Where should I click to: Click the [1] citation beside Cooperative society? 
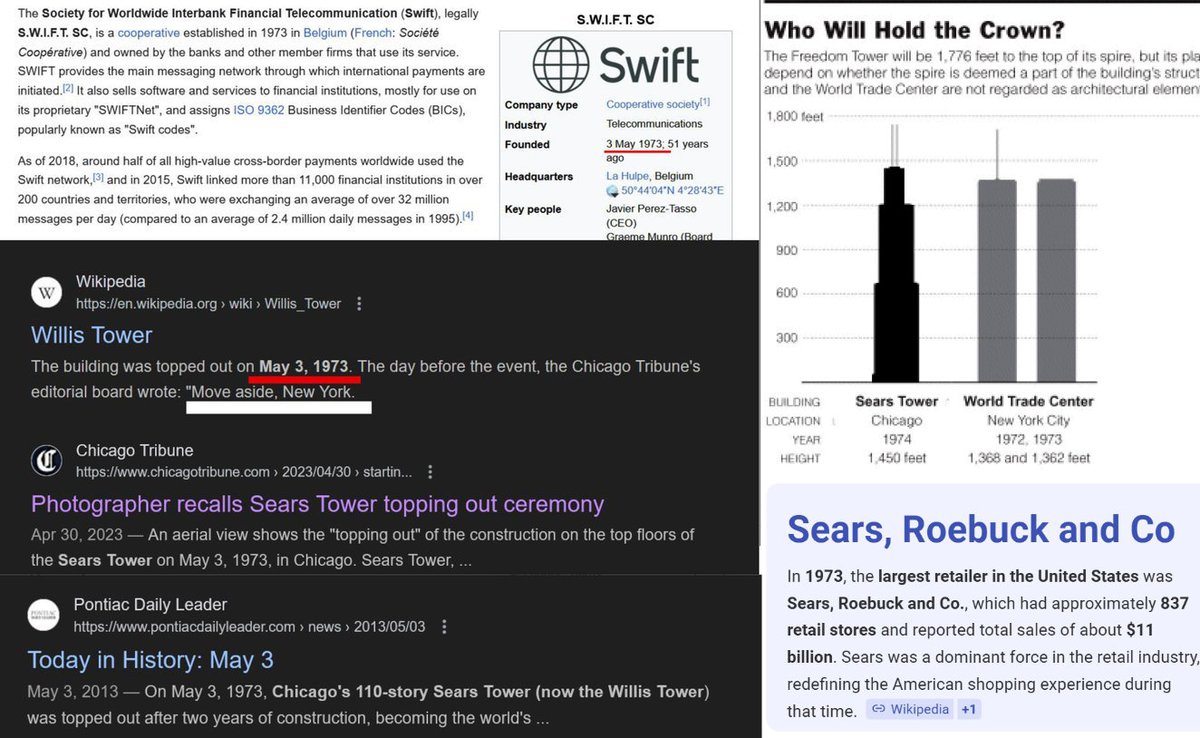(x=705, y=102)
